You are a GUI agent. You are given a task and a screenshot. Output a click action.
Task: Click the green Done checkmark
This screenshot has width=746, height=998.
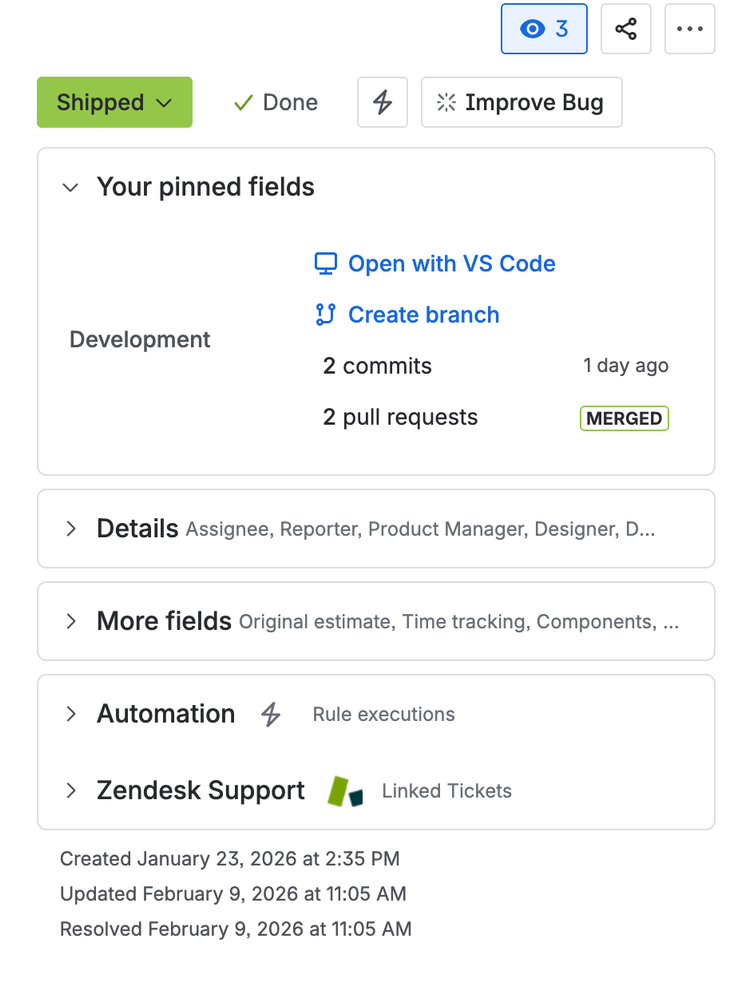(241, 102)
